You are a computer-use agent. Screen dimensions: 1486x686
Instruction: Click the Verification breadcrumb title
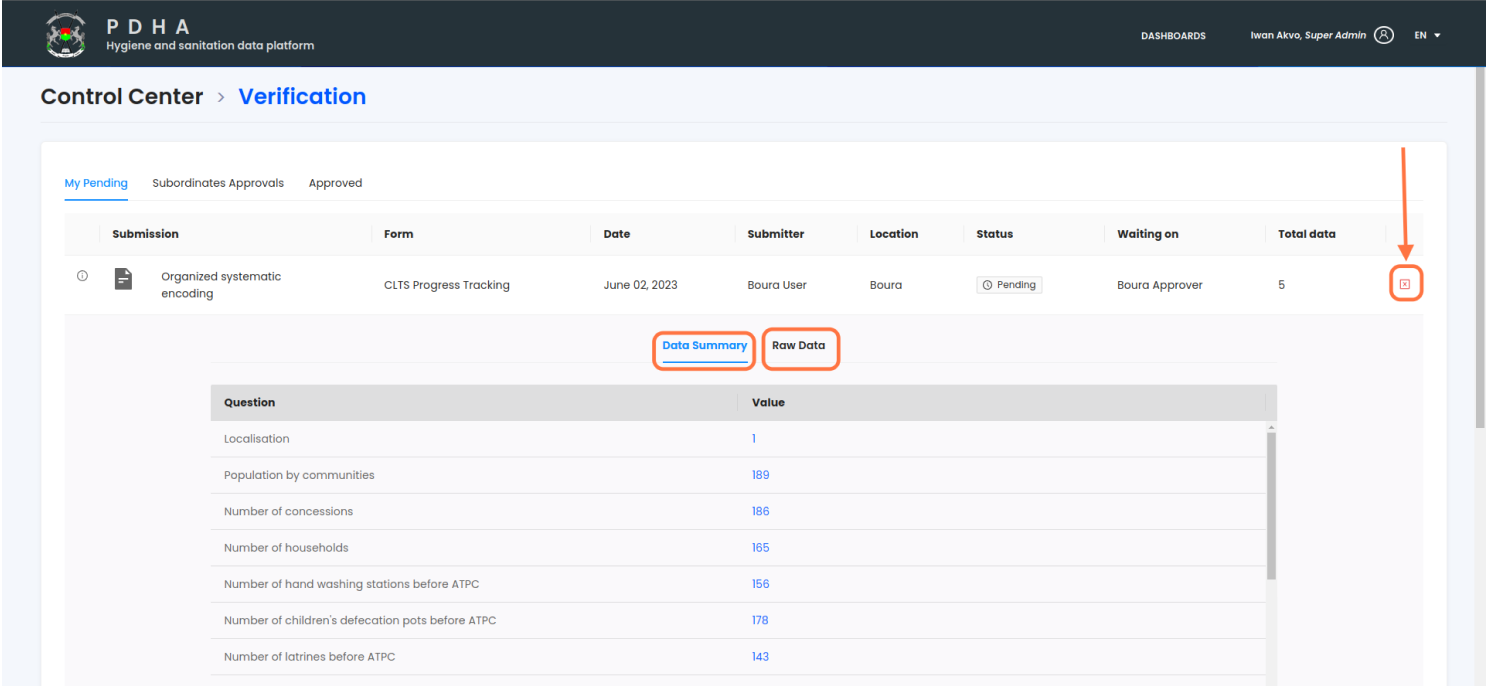coord(302,97)
